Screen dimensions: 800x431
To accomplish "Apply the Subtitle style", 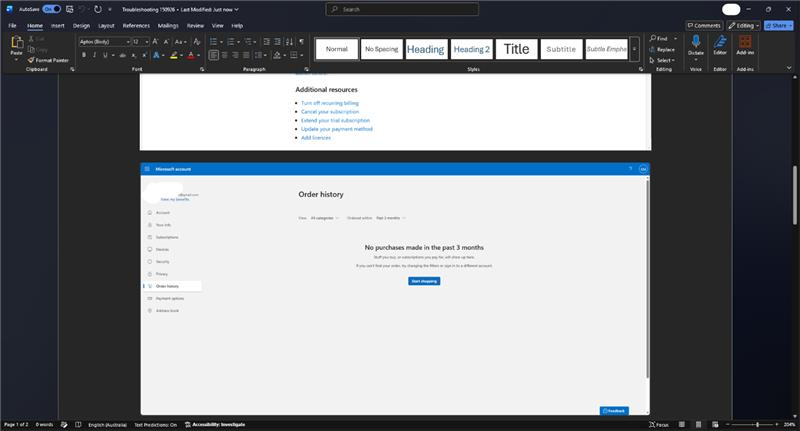I will point(561,49).
